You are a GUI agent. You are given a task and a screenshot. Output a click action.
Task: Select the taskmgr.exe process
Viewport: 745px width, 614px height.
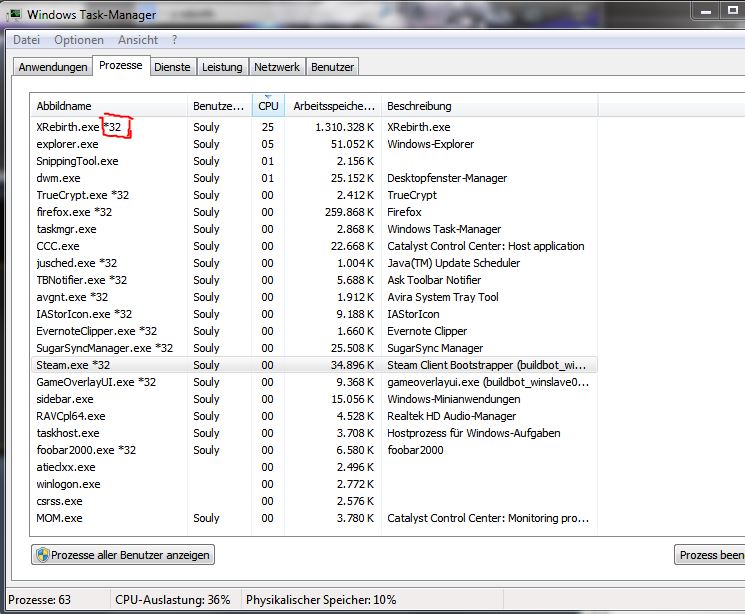coord(314,229)
